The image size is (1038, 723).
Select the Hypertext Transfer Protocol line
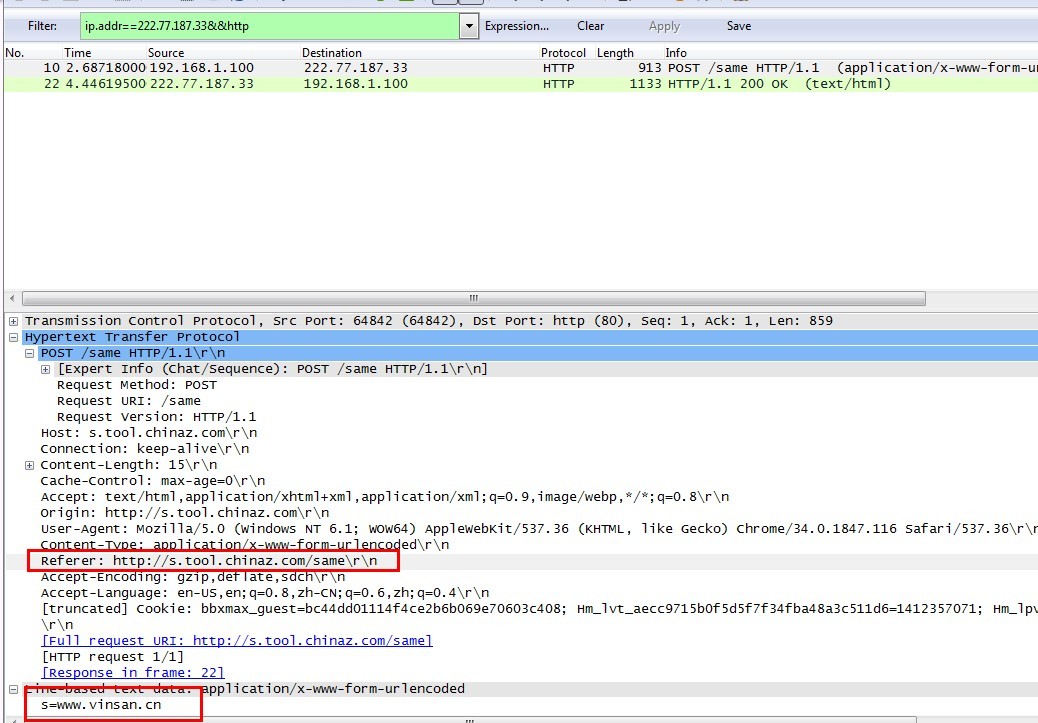click(x=132, y=337)
